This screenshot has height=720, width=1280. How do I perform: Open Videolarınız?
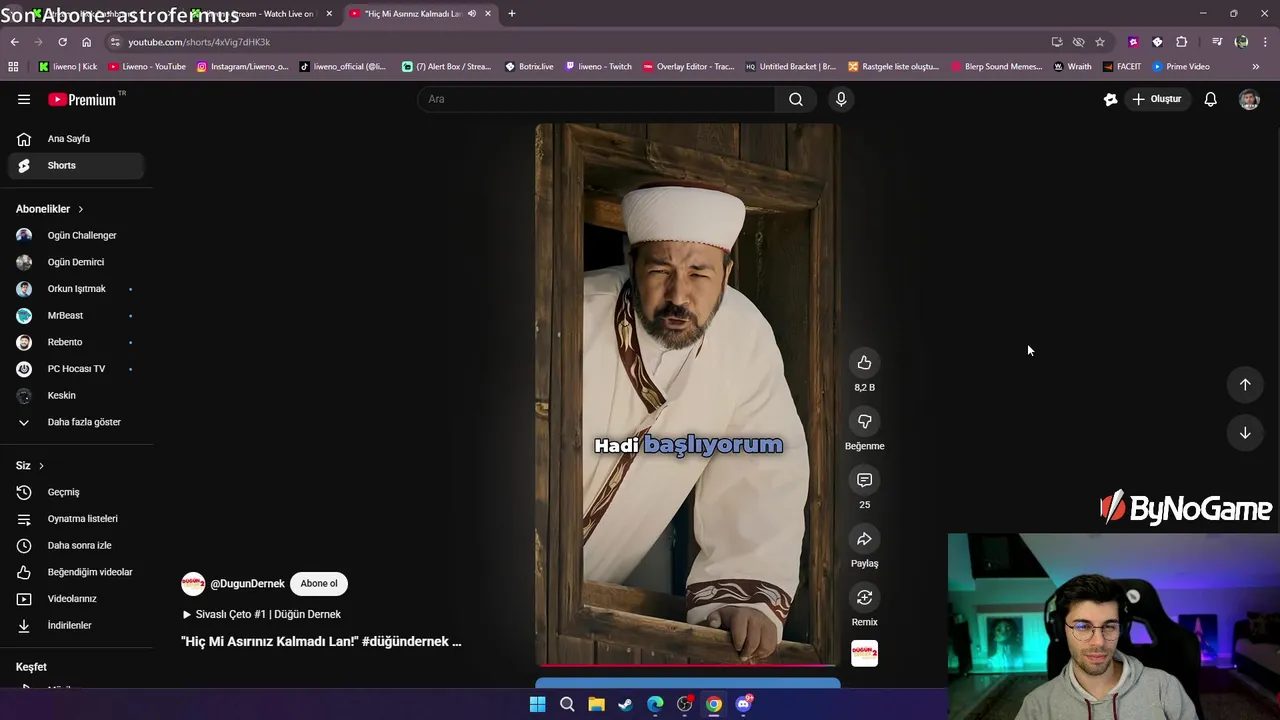click(x=76, y=599)
